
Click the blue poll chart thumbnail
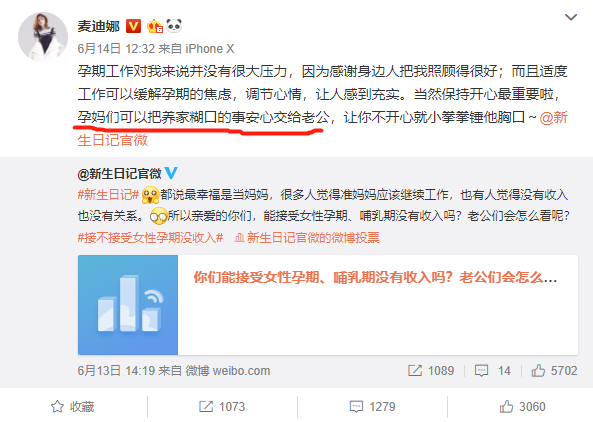128,305
